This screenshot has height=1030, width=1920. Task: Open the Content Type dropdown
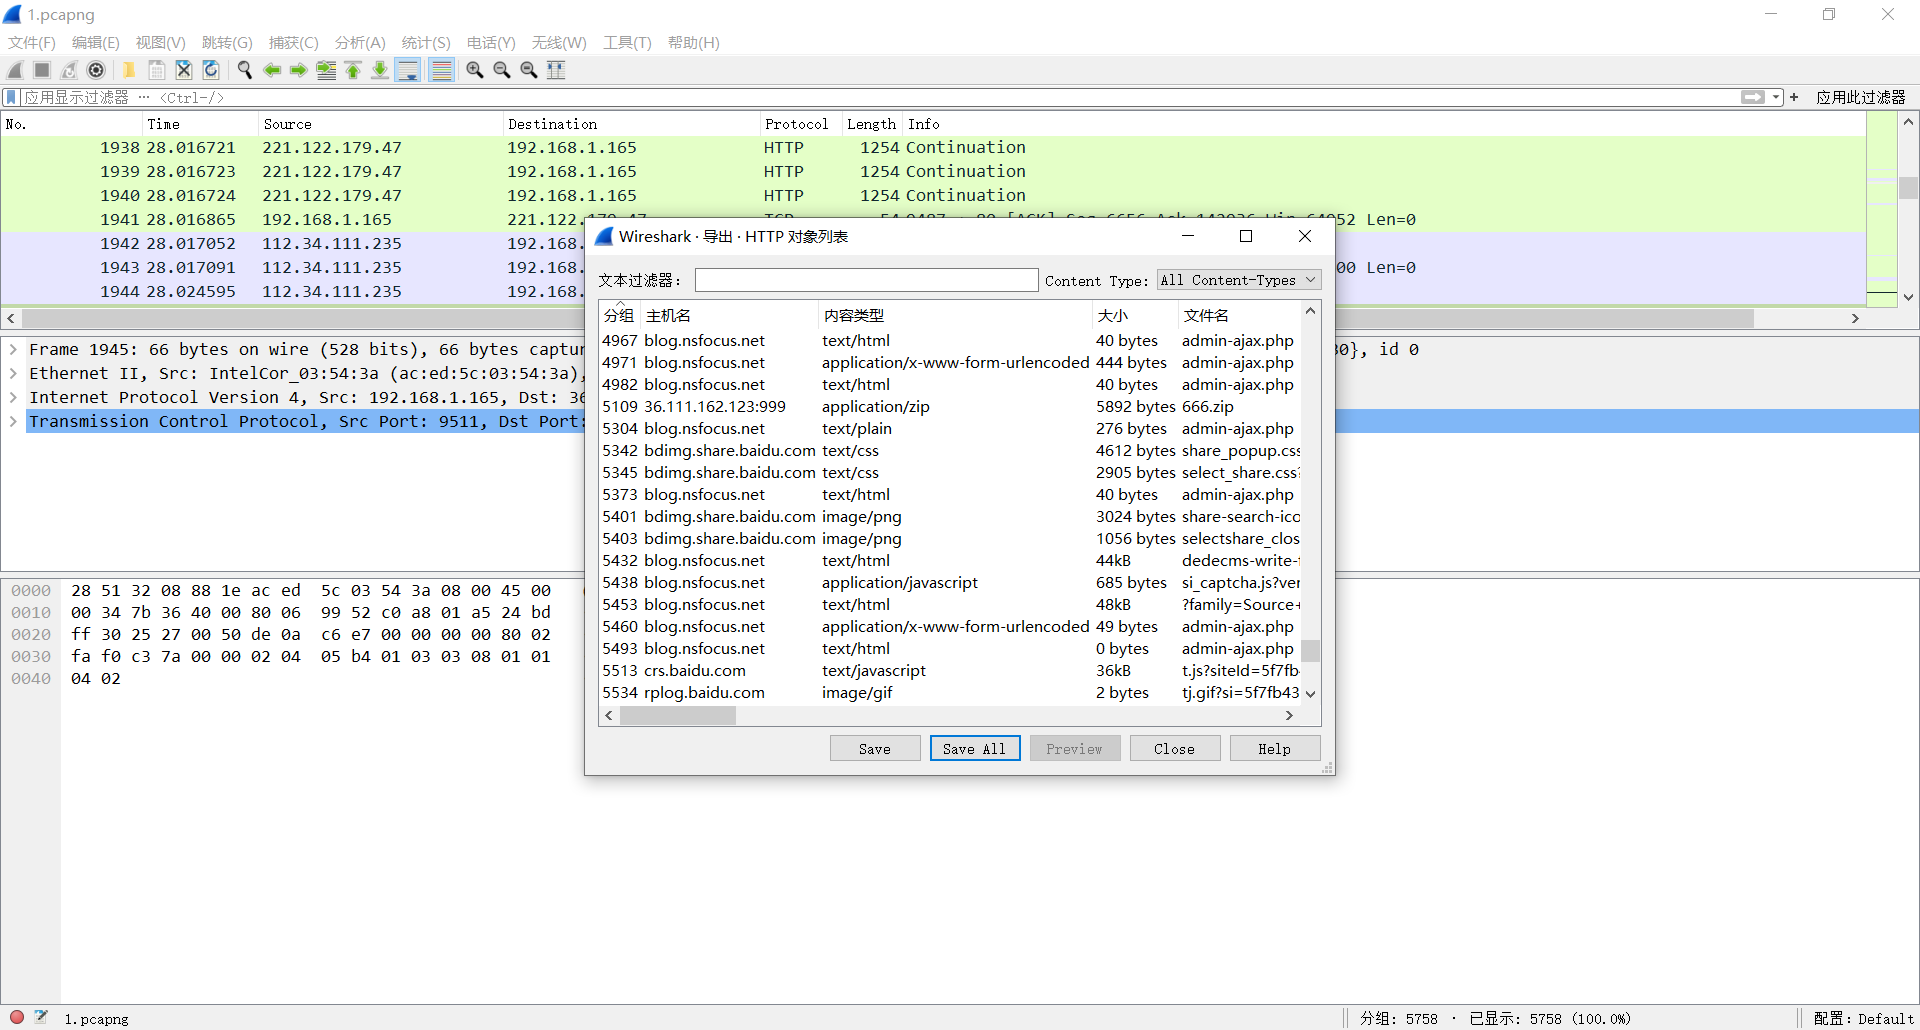click(1239, 280)
